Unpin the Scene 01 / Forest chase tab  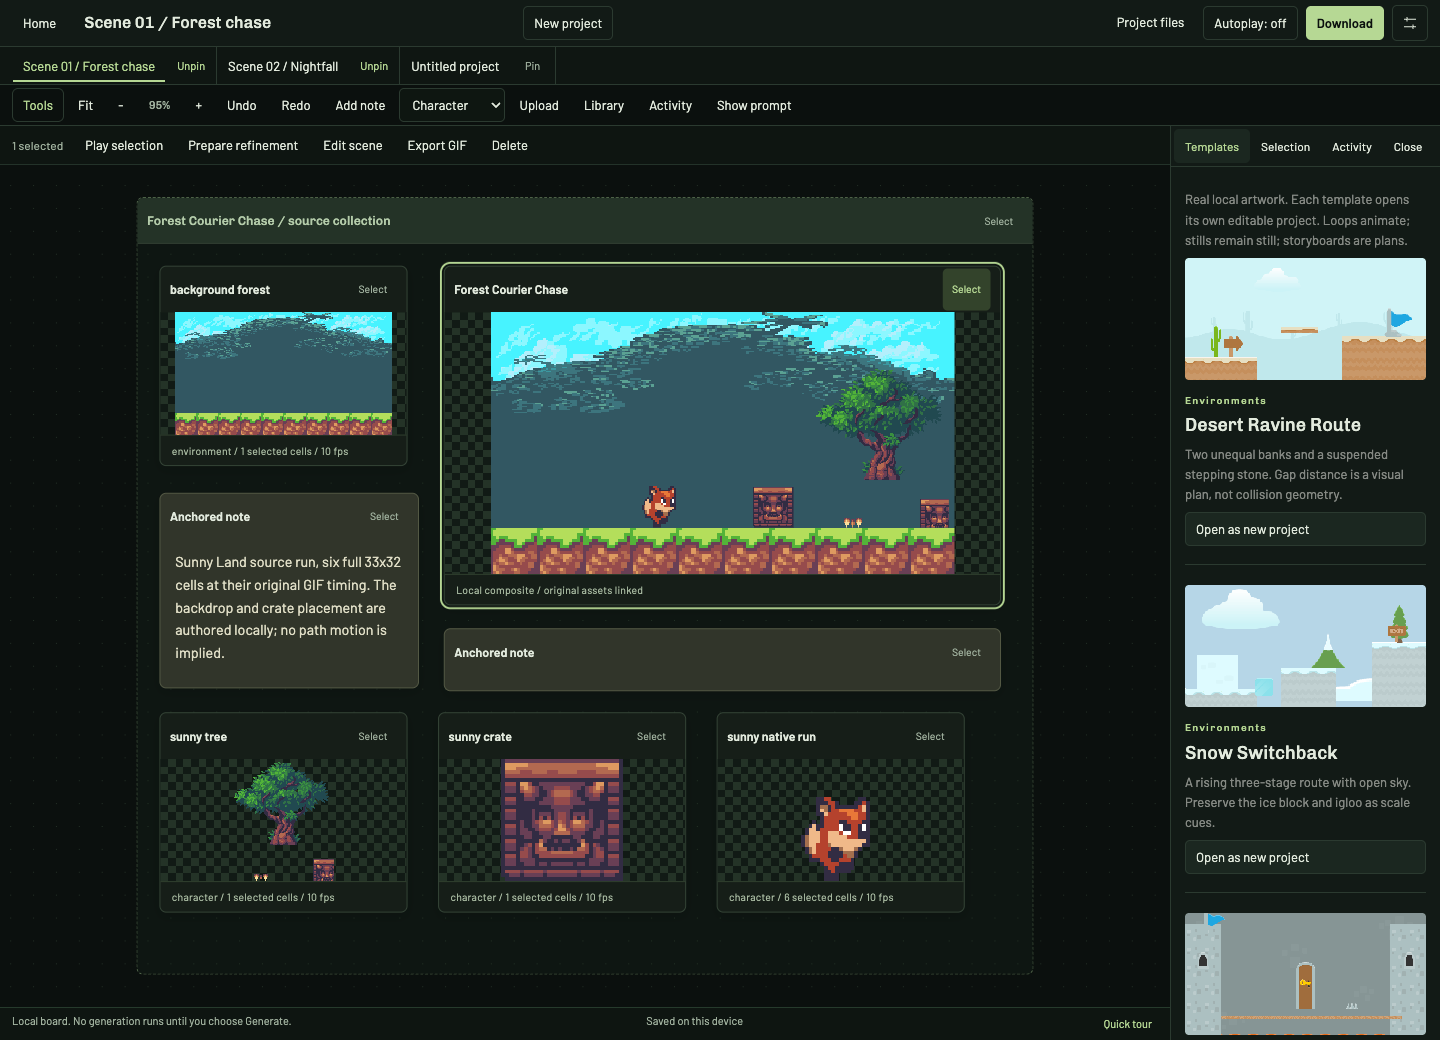191,66
